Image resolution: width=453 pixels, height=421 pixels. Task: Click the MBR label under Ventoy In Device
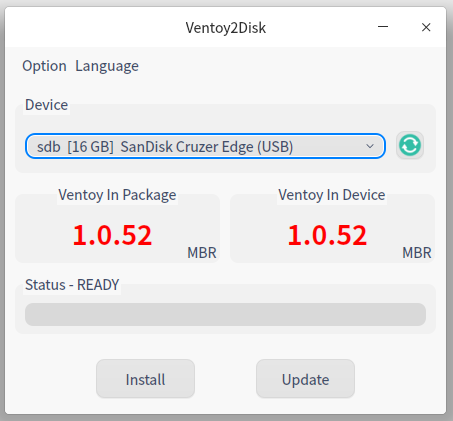pos(417,253)
